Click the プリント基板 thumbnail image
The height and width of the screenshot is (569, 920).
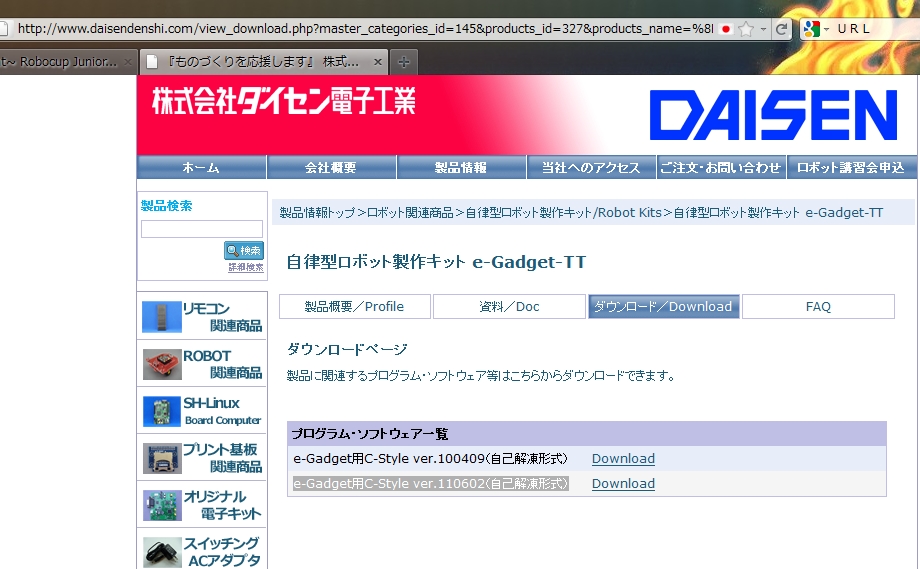pyautogui.click(x=162, y=458)
